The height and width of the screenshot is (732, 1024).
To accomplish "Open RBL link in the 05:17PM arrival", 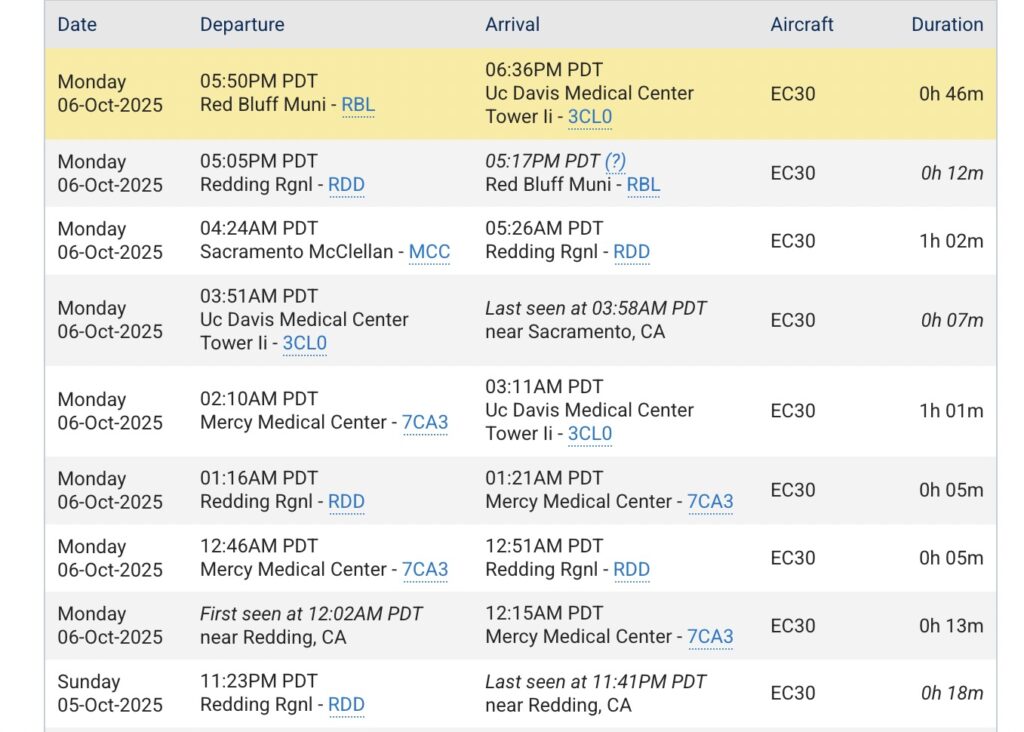I will click(643, 184).
